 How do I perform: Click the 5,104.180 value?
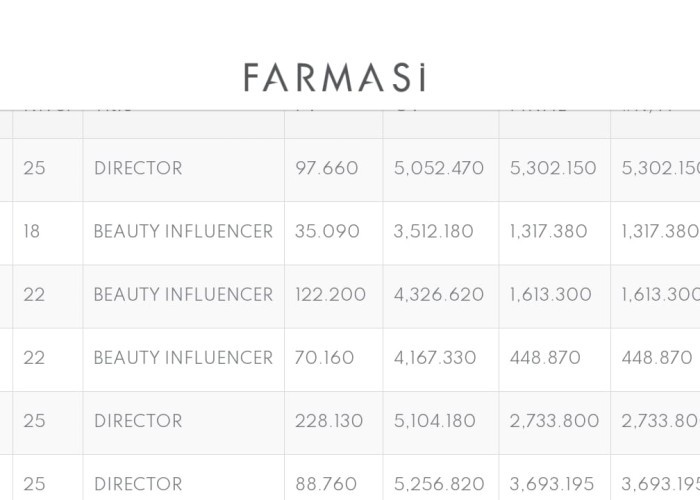437,421
